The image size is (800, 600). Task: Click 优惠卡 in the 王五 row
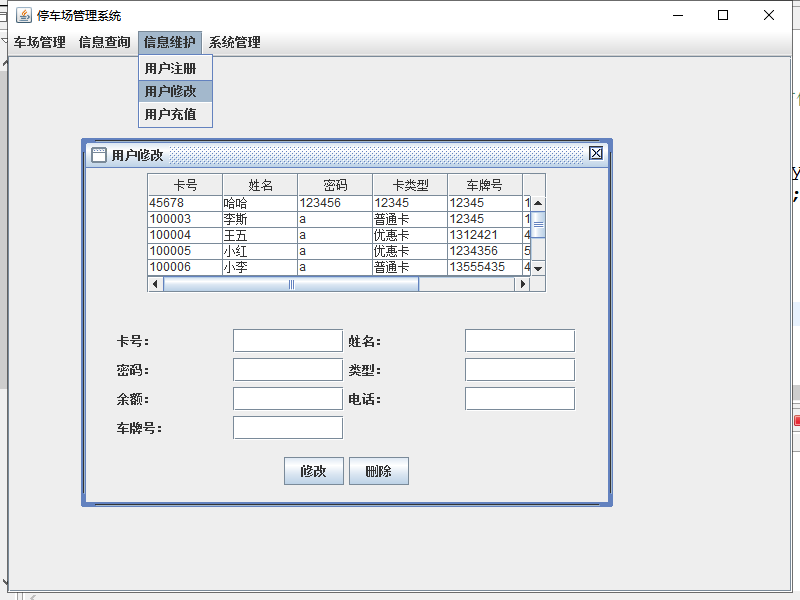click(x=410, y=235)
